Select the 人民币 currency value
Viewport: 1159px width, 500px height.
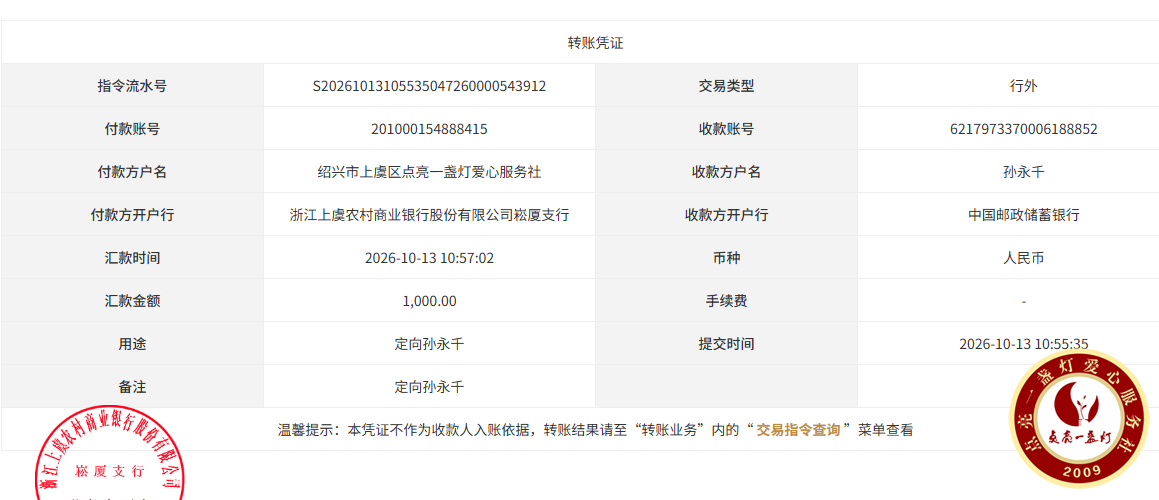1024,257
